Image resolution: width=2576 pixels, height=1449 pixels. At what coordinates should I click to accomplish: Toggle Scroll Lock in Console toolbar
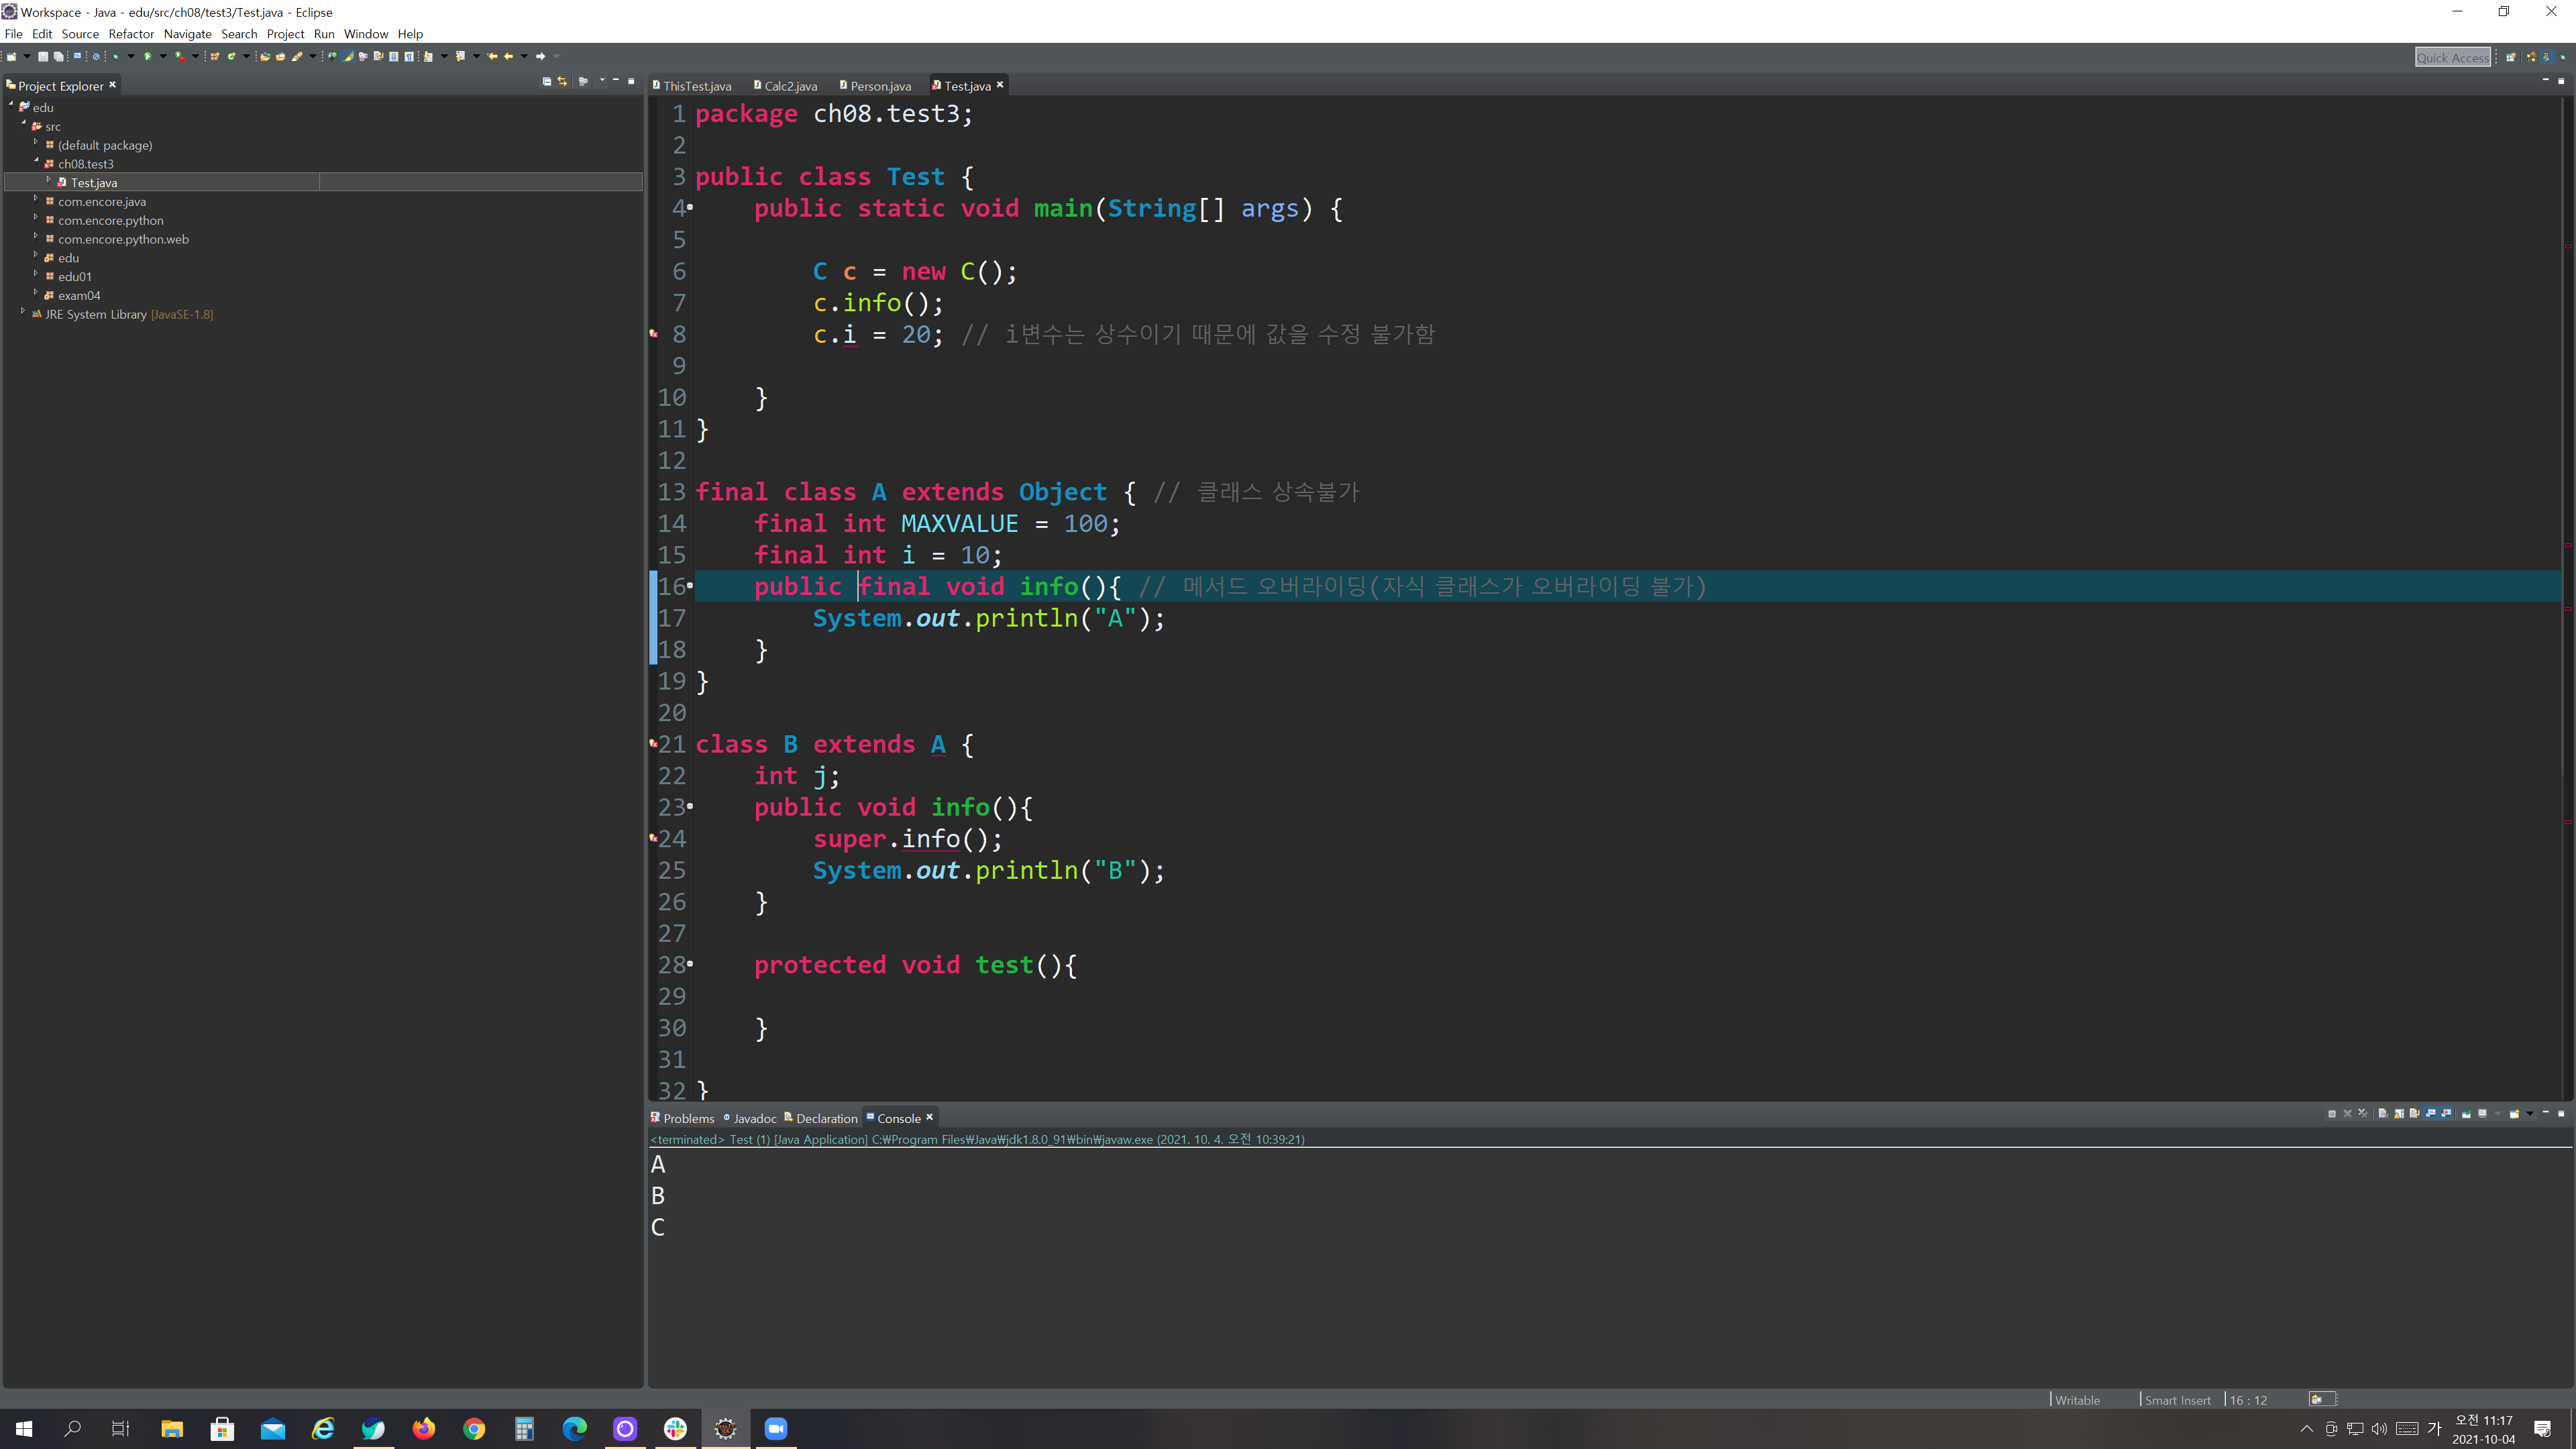coord(2399,1113)
